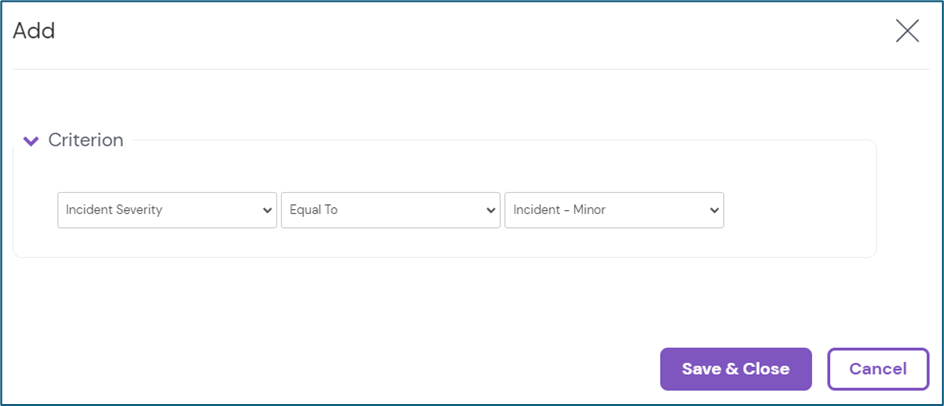Open the Incident Severity field dropdown

click(x=167, y=210)
